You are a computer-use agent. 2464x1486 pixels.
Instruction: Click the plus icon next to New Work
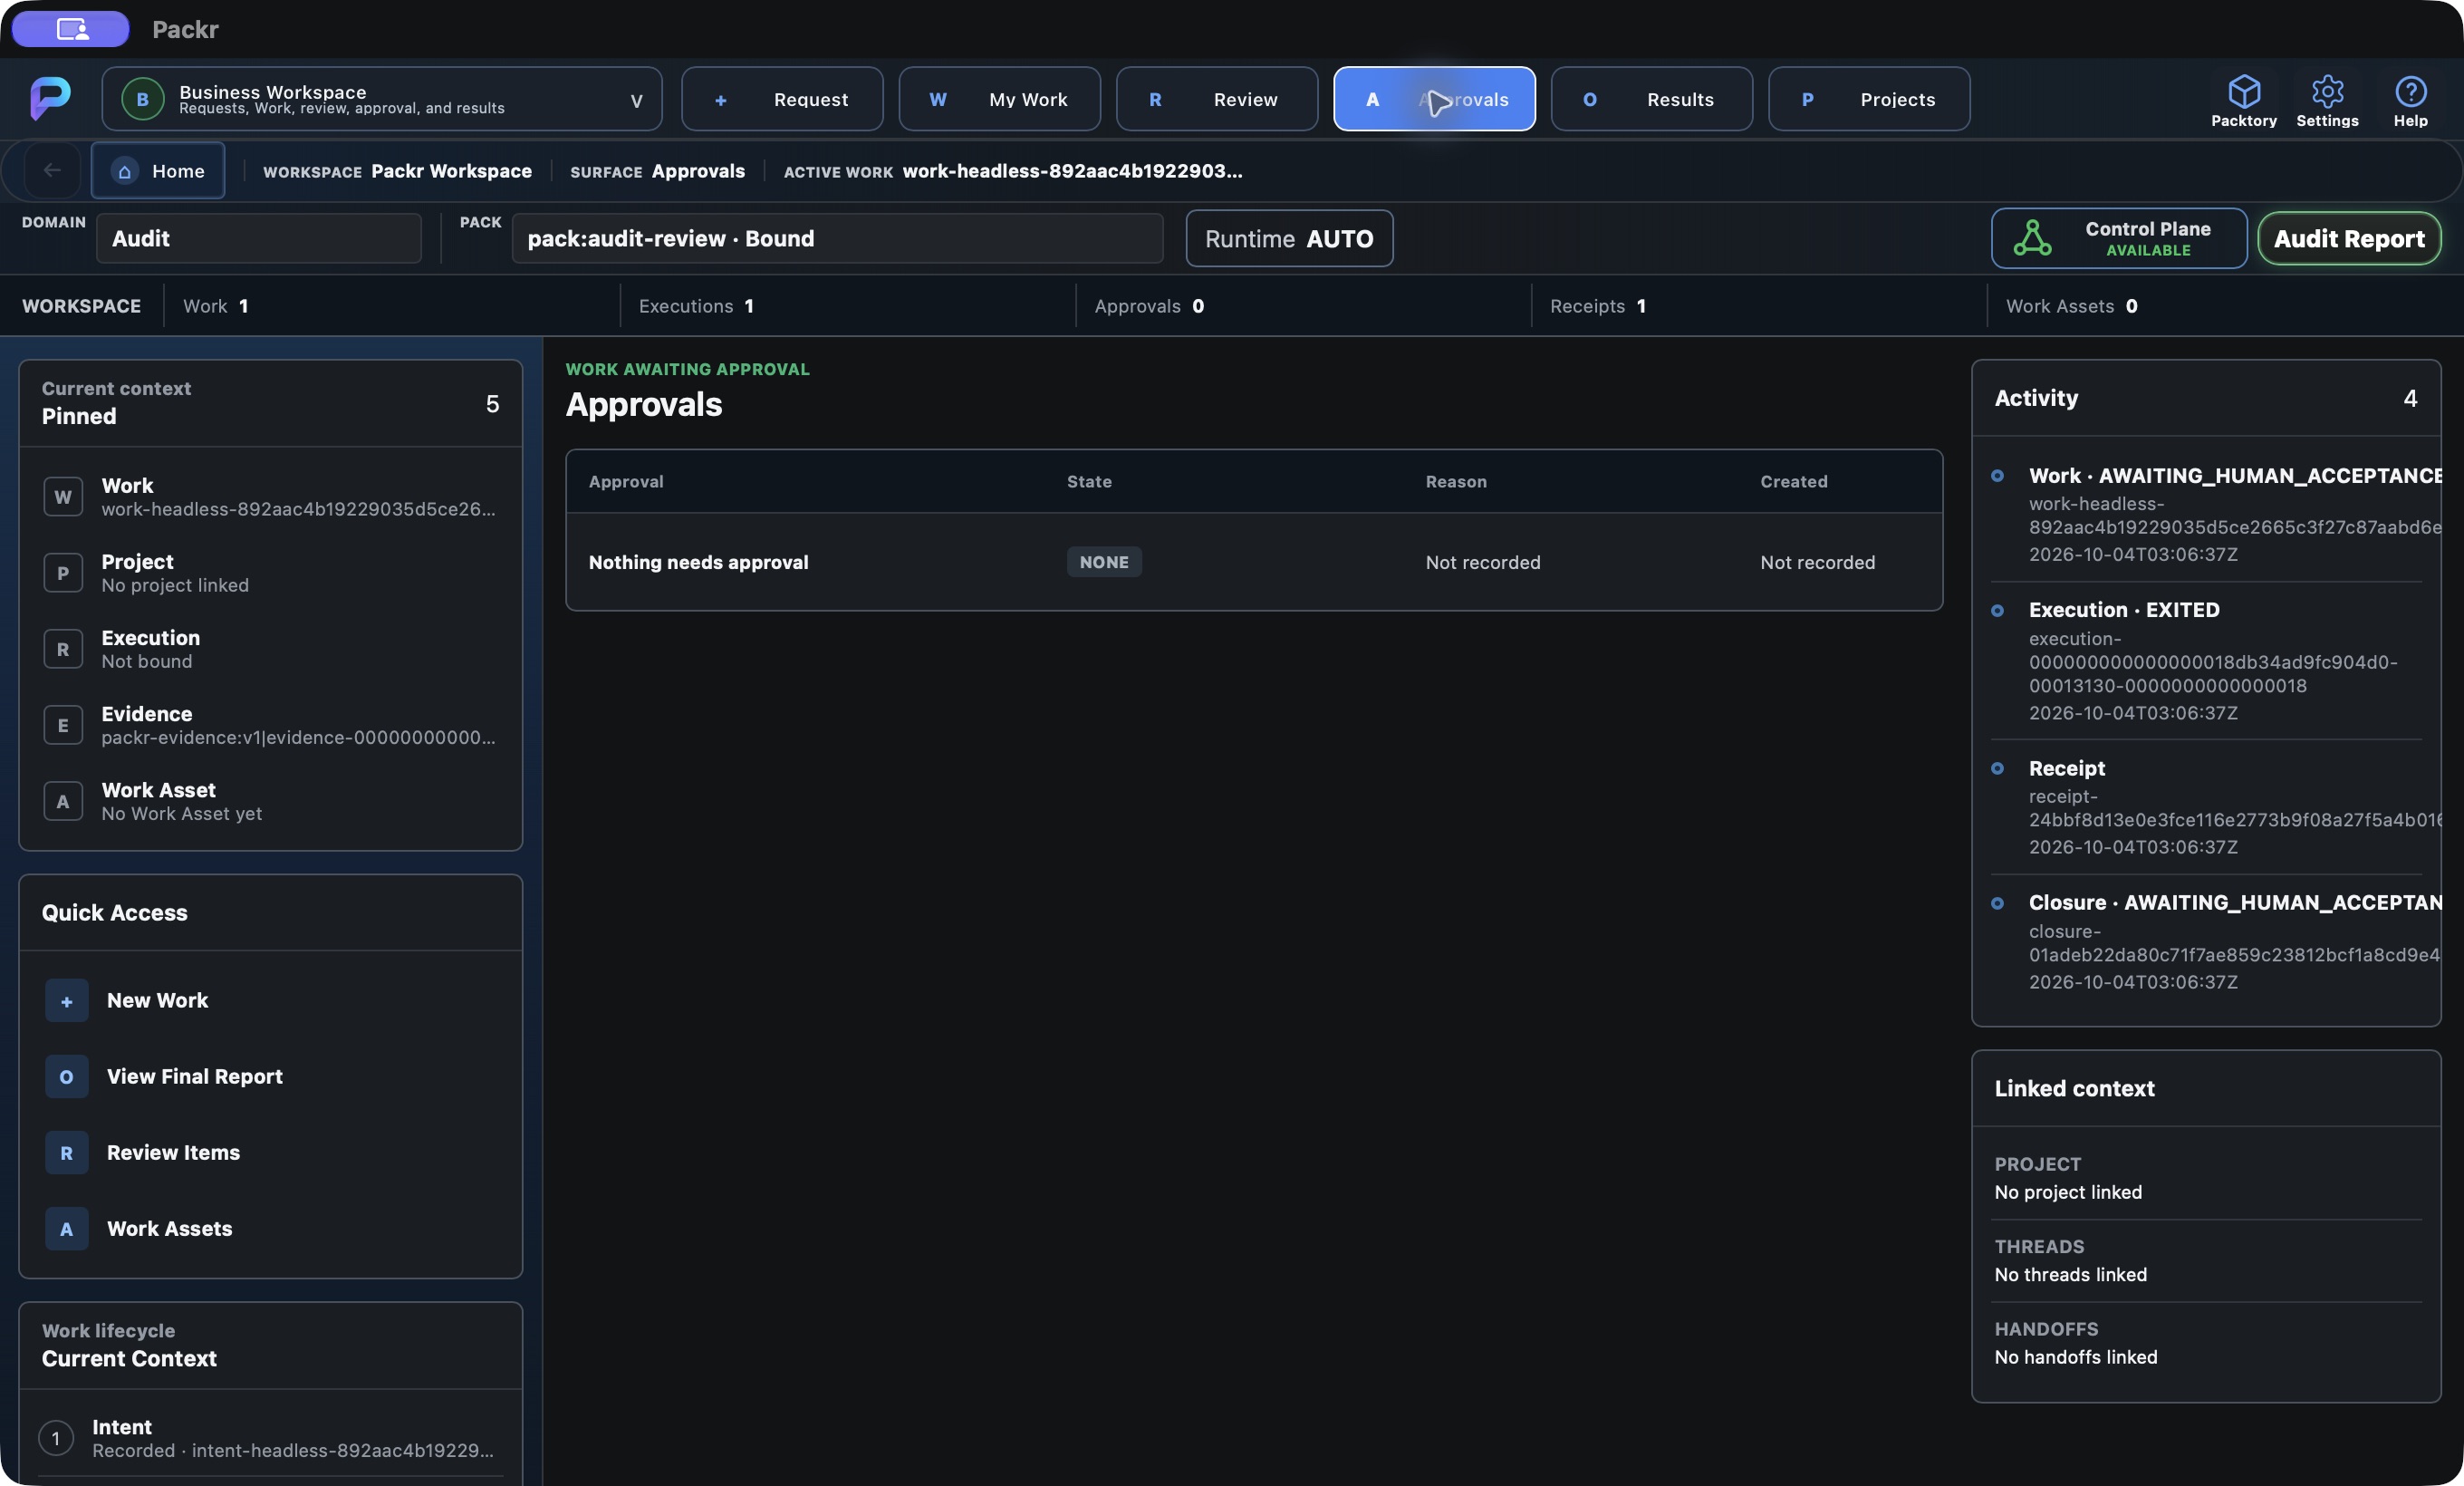[x=67, y=1001]
